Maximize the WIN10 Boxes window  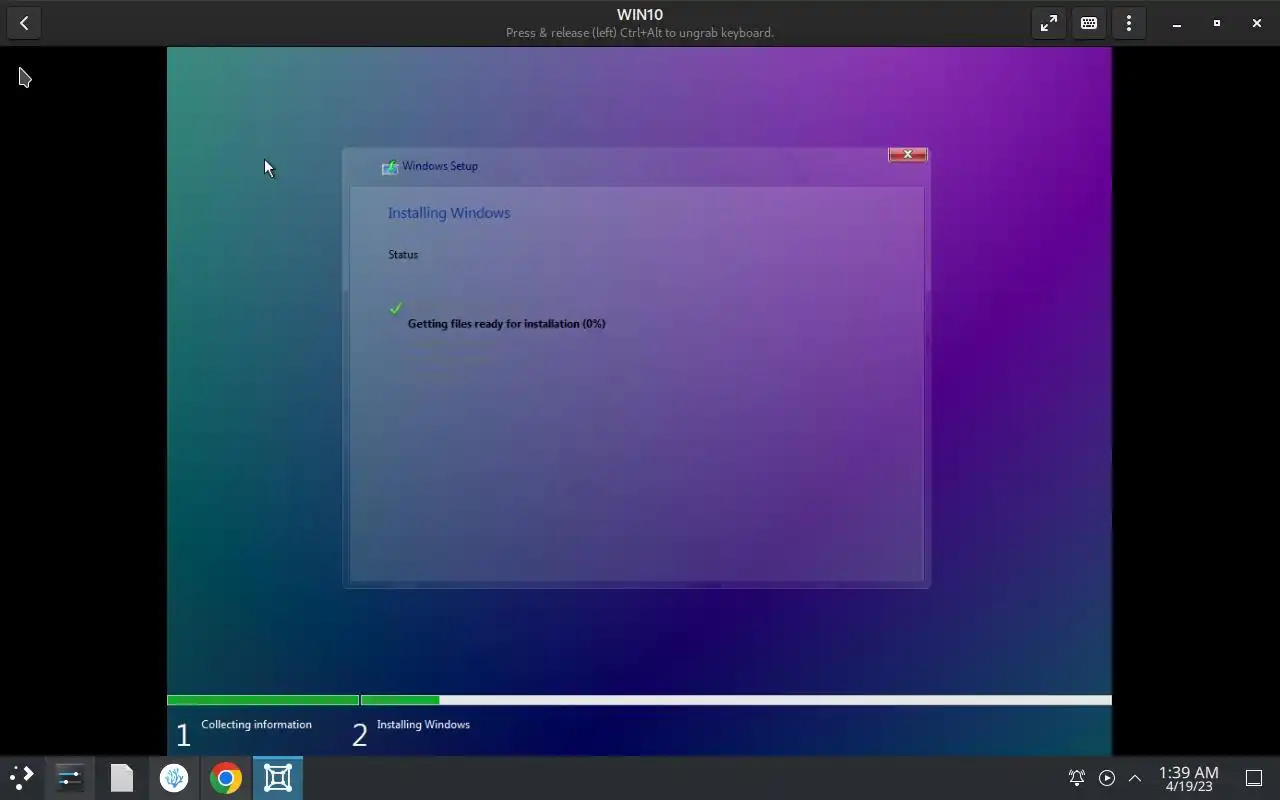1217,23
